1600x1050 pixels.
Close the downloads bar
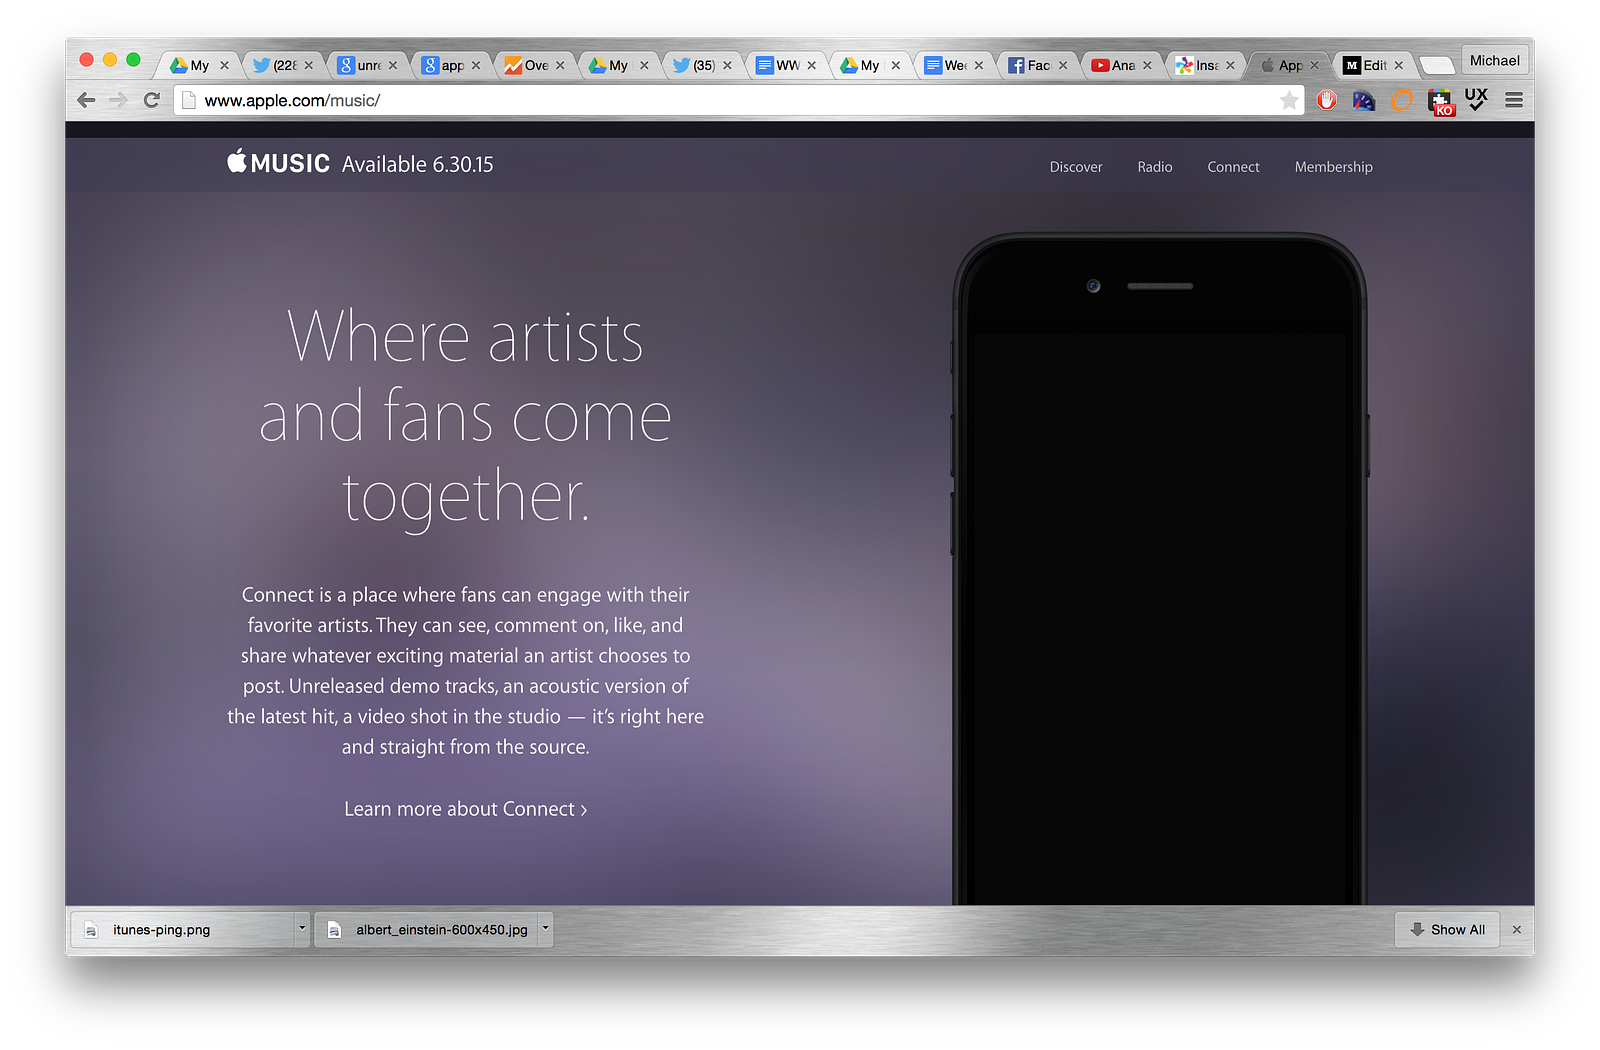point(1517,930)
